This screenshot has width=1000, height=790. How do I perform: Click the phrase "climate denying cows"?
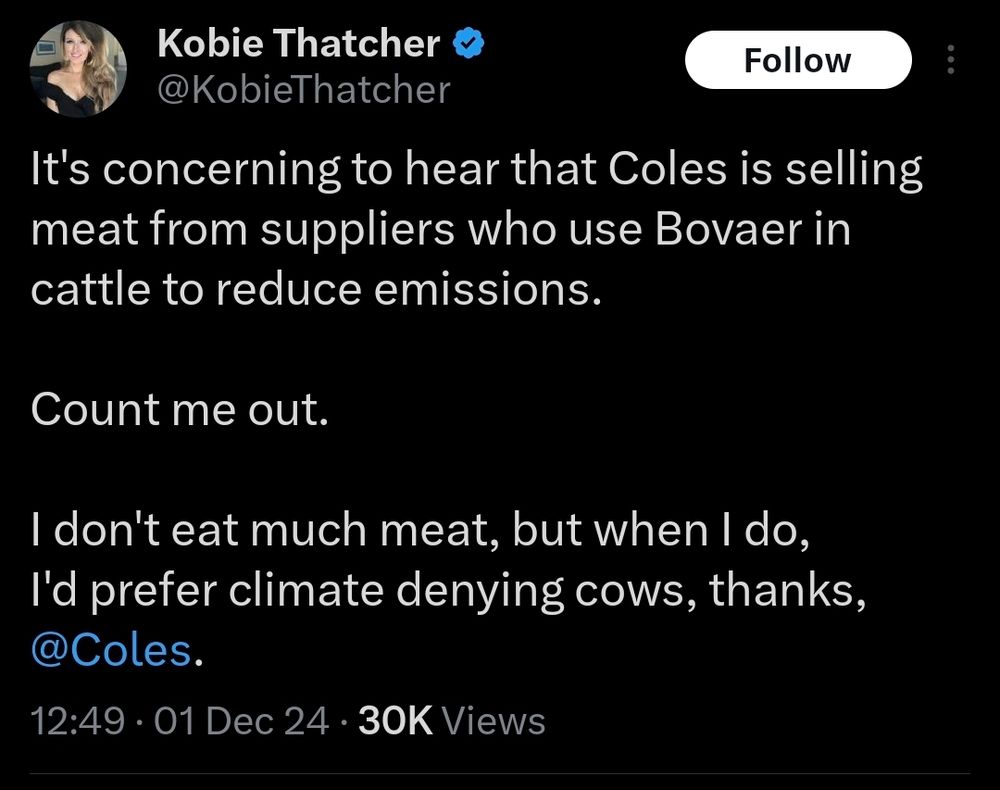[x=464, y=591]
